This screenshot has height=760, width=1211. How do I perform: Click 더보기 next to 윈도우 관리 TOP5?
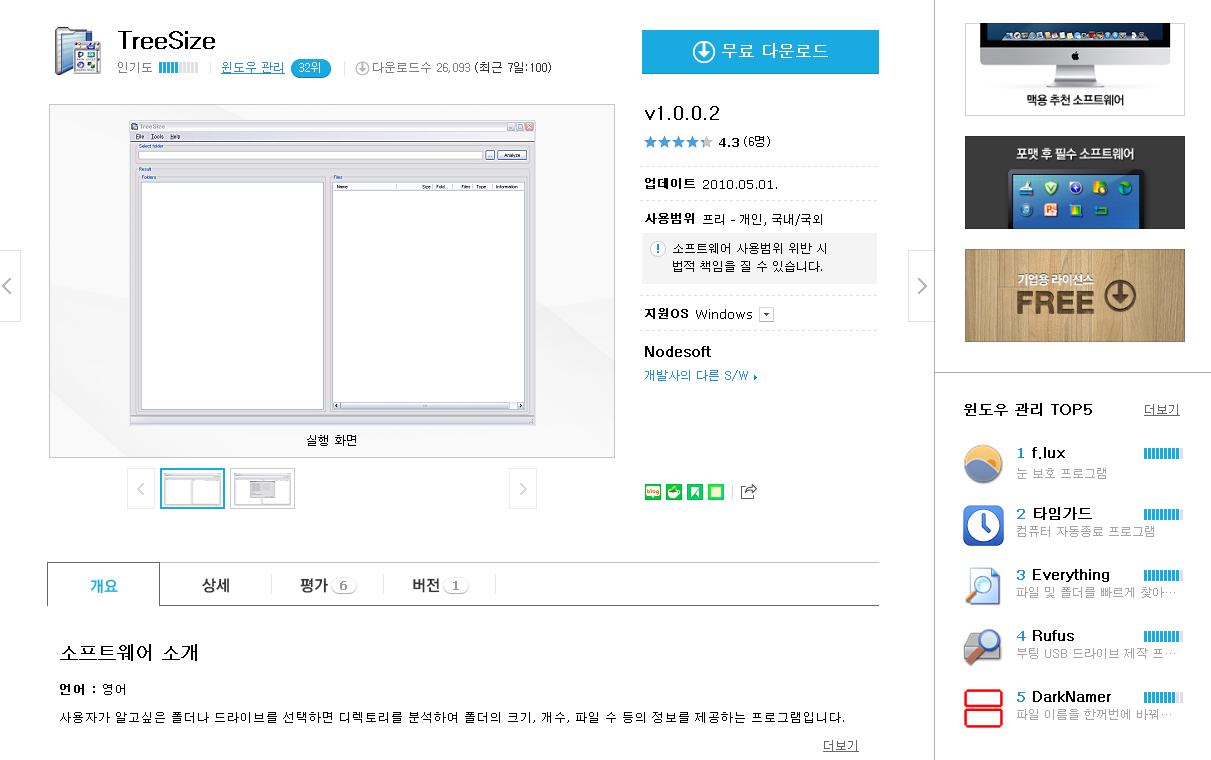[x=1162, y=410]
